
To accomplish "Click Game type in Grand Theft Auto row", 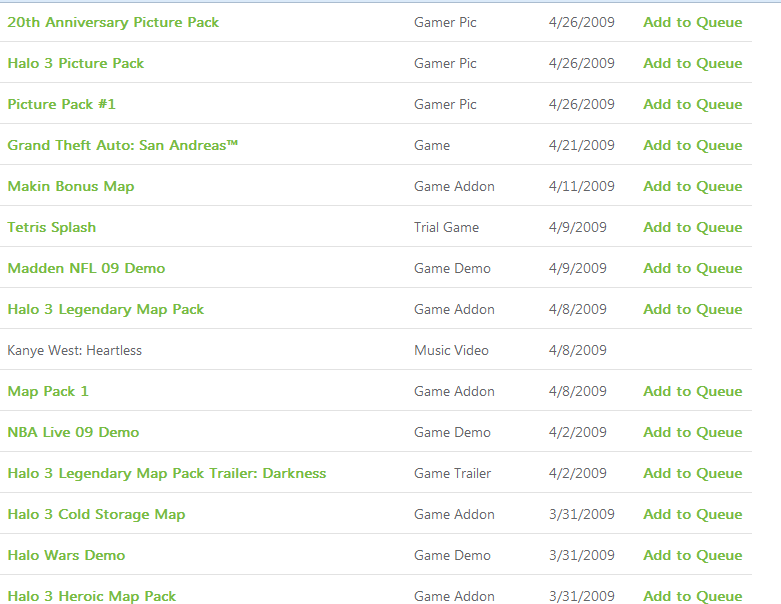I will tap(432, 145).
